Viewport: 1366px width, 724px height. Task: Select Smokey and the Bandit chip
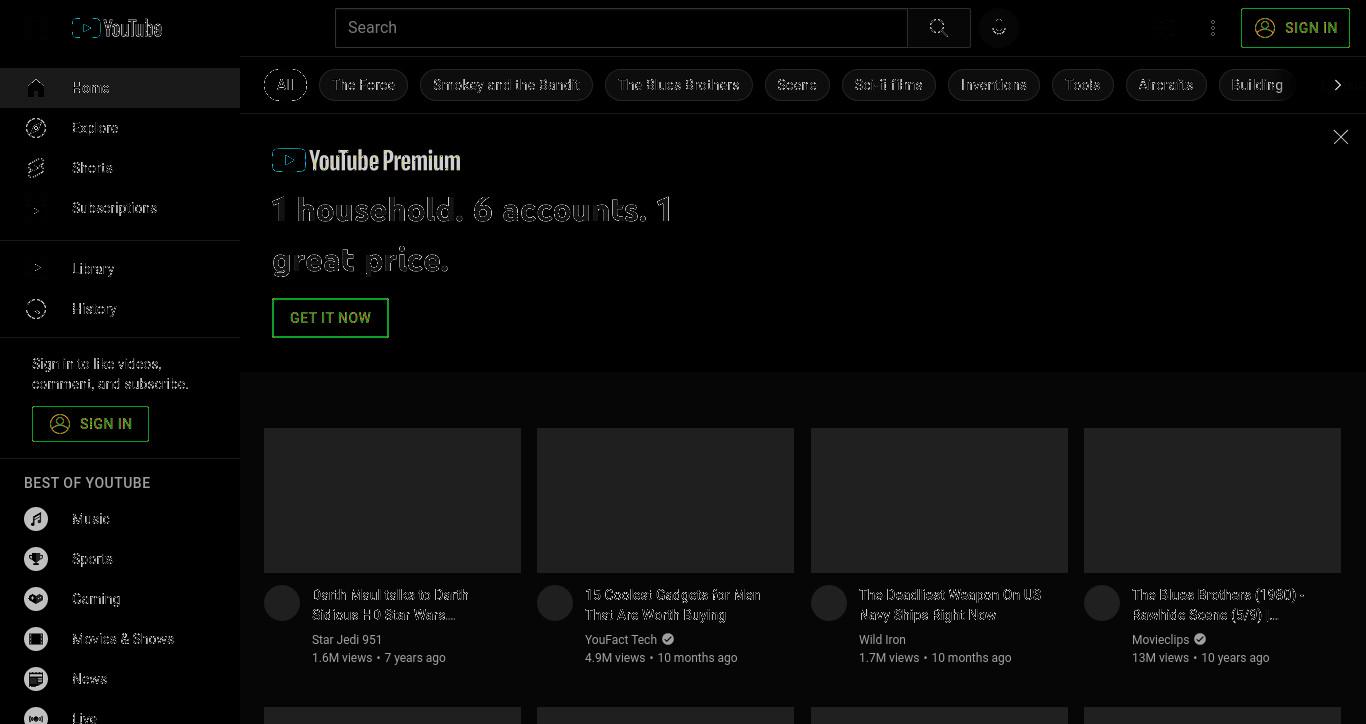pyautogui.click(x=506, y=85)
